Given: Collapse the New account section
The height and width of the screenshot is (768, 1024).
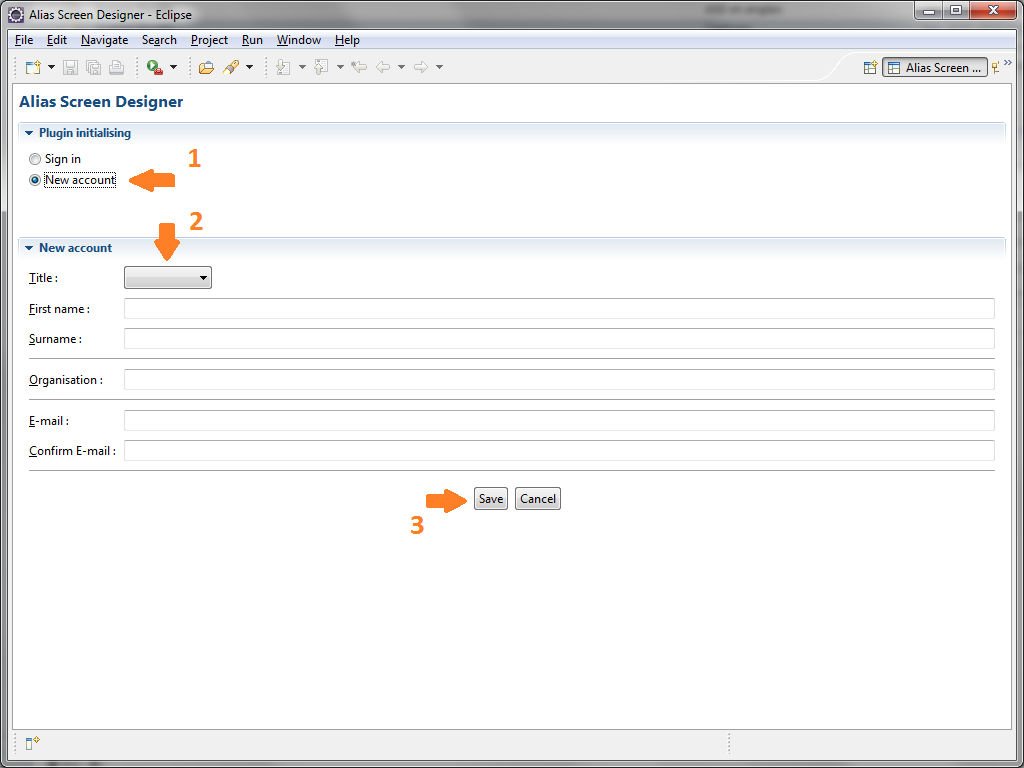Looking at the screenshot, I should (x=29, y=248).
